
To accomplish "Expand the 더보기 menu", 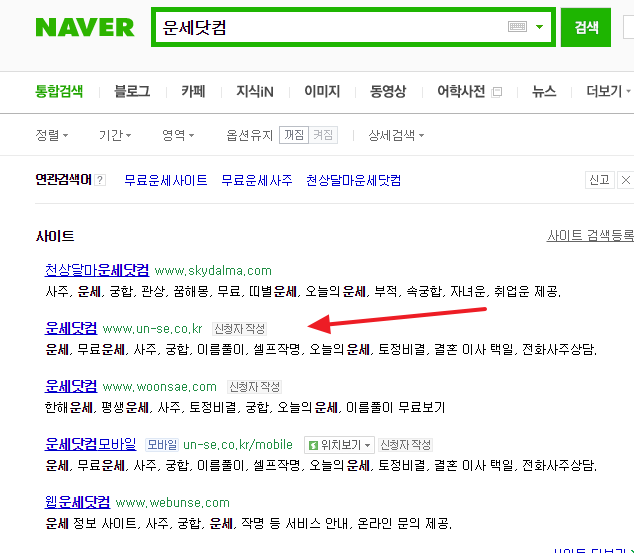I will (x=608, y=91).
